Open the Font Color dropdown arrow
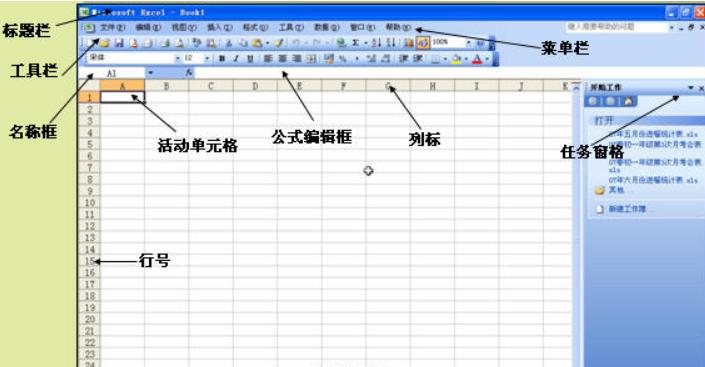The height and width of the screenshot is (367, 705). tap(487, 59)
